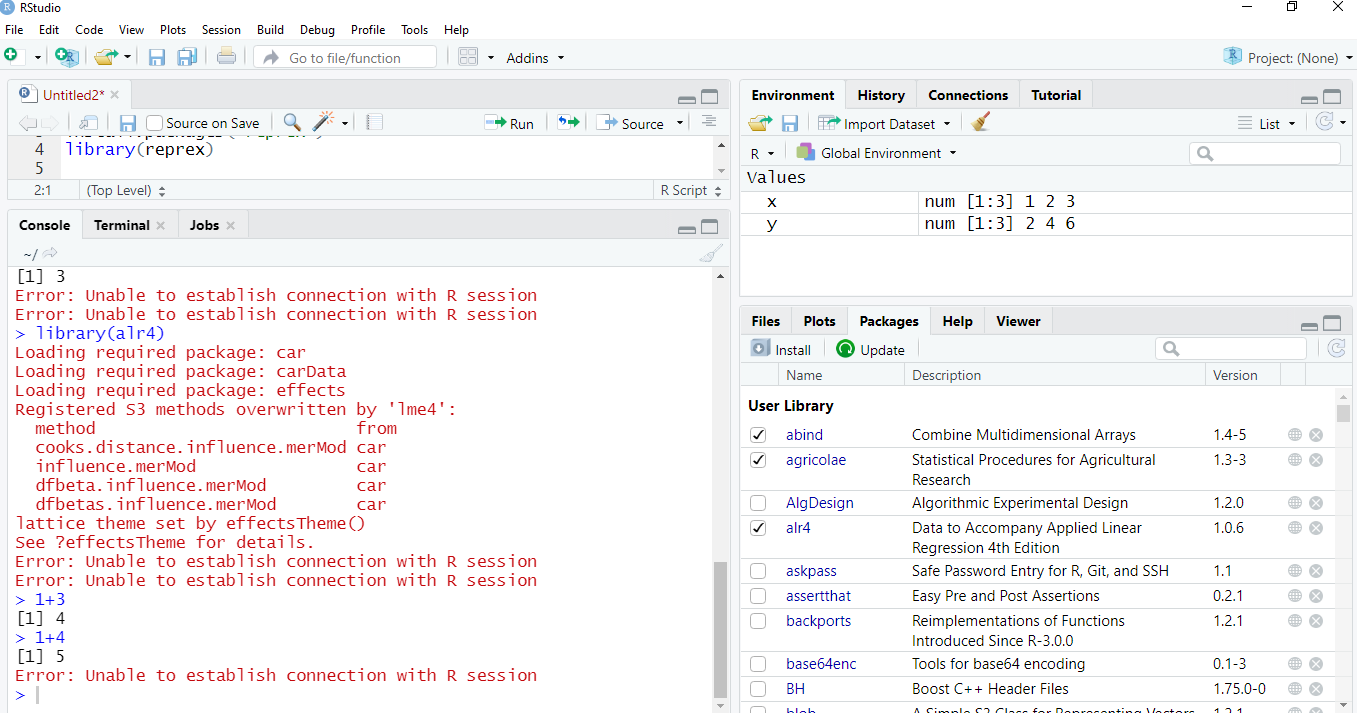The image size is (1357, 713).
Task: Packages list vertical scrollbar thumb
Action: click(x=1343, y=413)
